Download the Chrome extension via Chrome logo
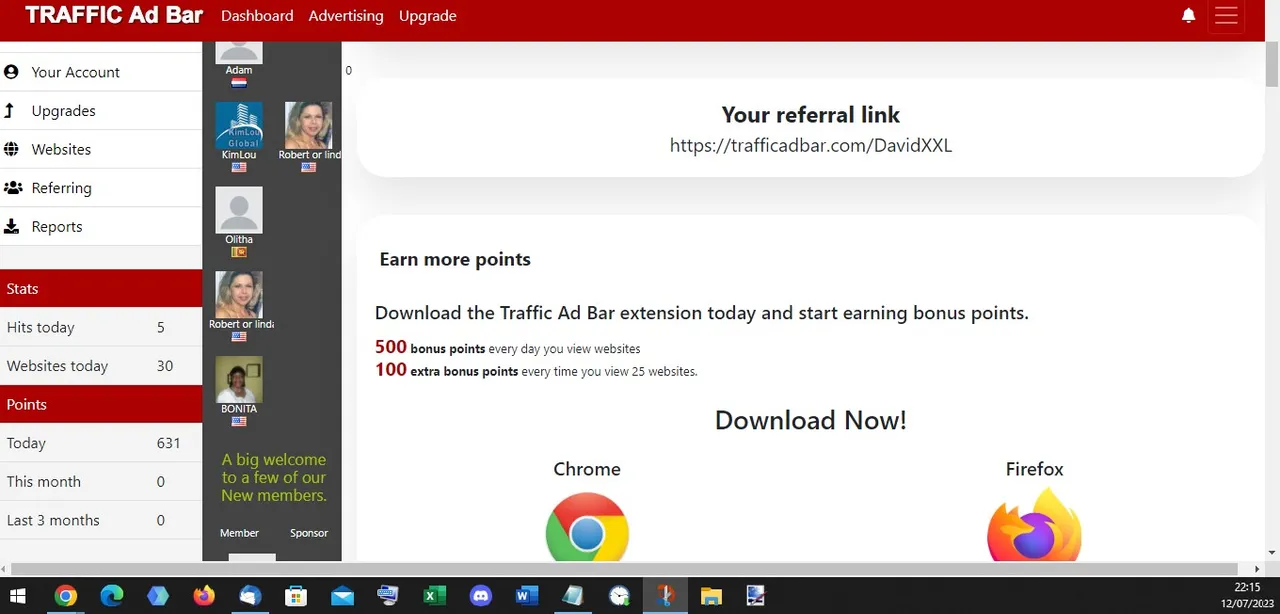The width and height of the screenshot is (1280, 614). [x=587, y=527]
